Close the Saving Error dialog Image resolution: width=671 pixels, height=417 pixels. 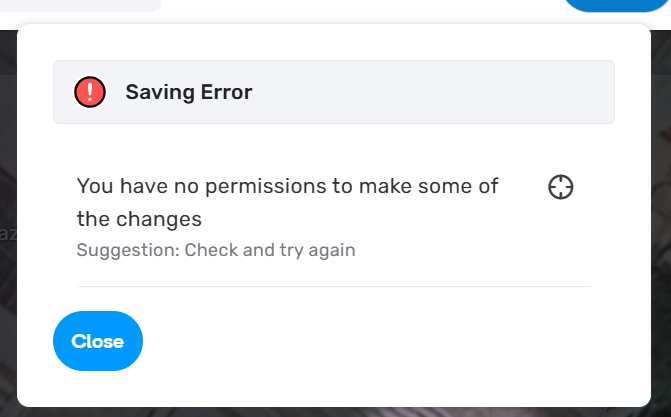pos(98,341)
